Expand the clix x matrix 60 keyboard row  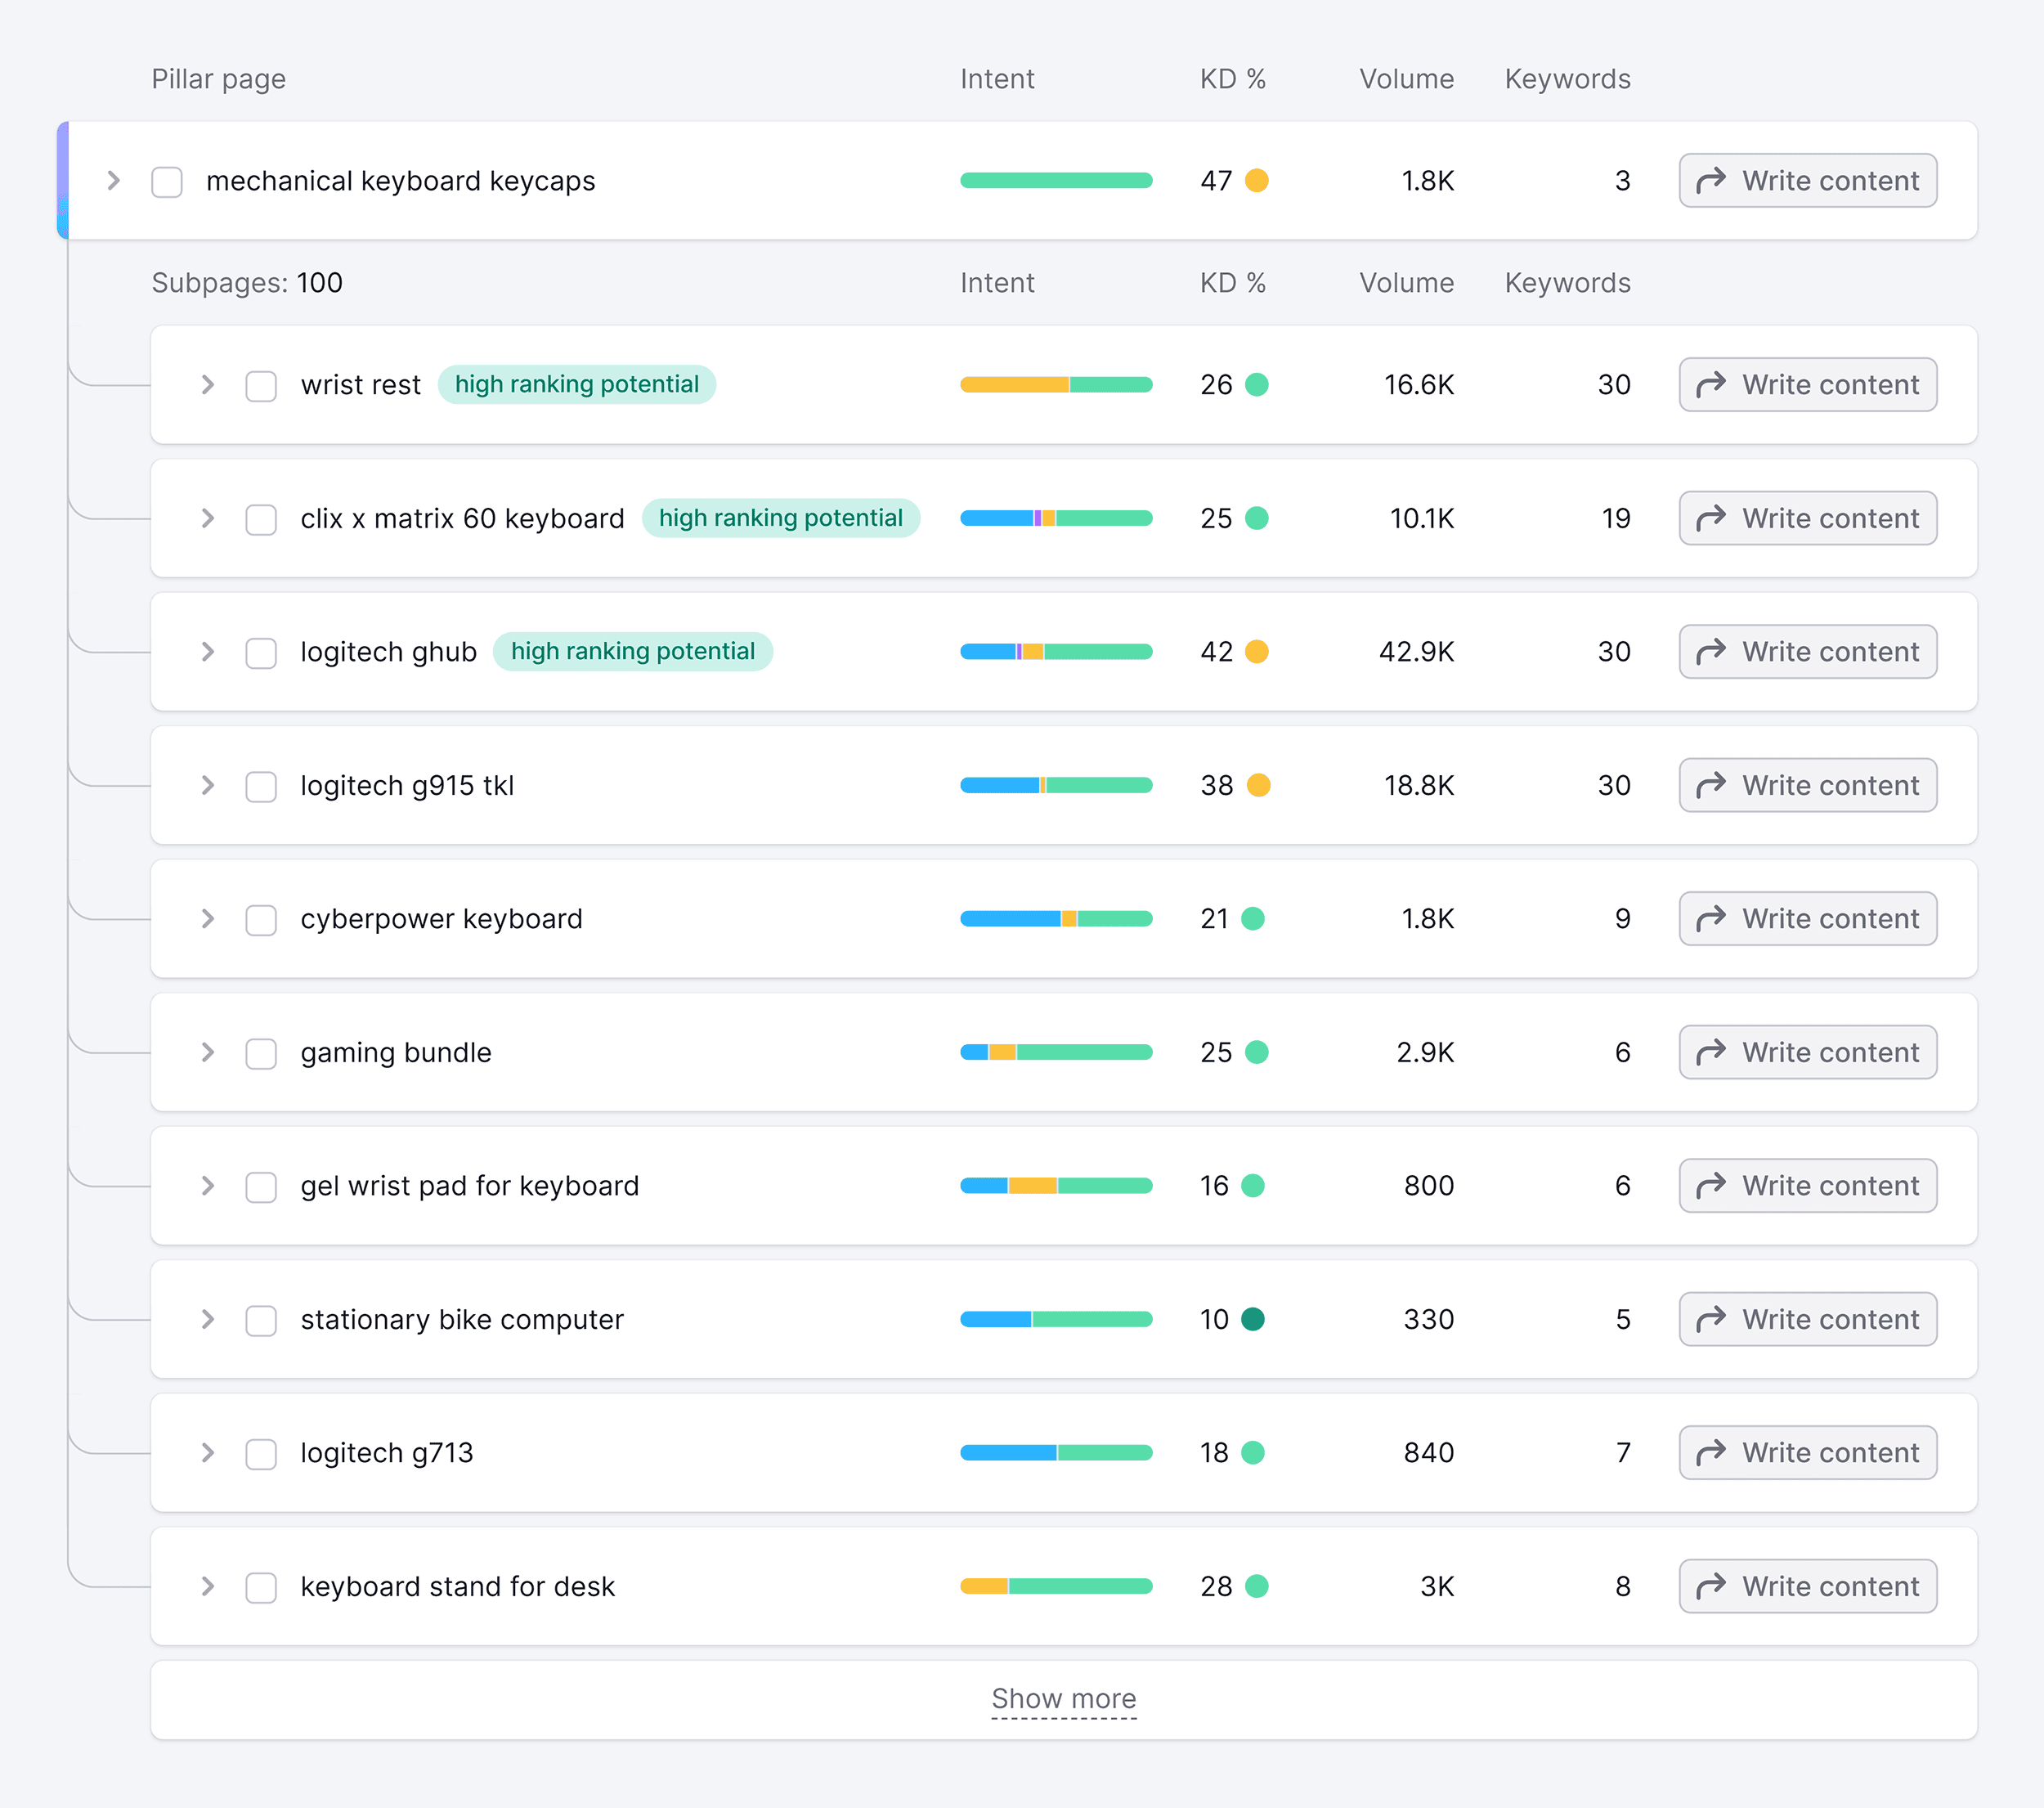point(208,518)
